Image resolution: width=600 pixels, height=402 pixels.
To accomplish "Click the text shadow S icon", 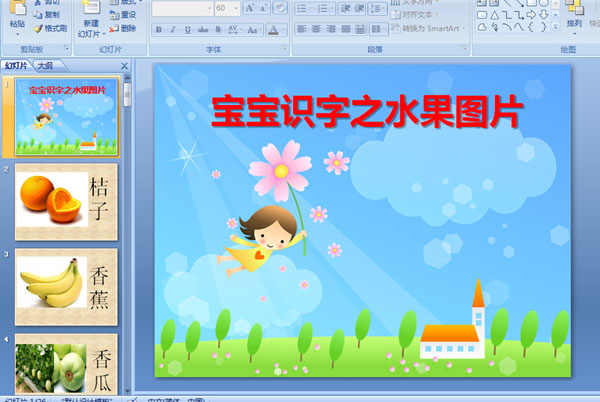I will [x=219, y=30].
